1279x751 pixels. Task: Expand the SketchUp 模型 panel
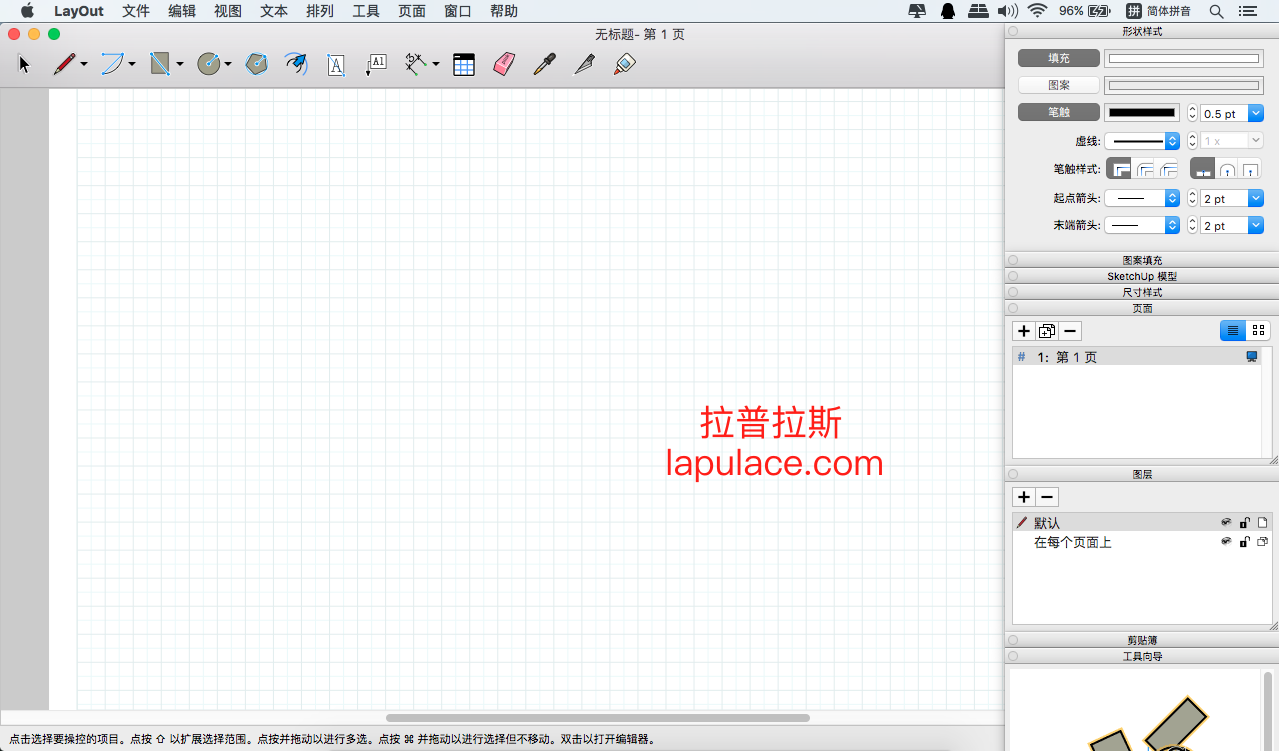[x=1142, y=276]
